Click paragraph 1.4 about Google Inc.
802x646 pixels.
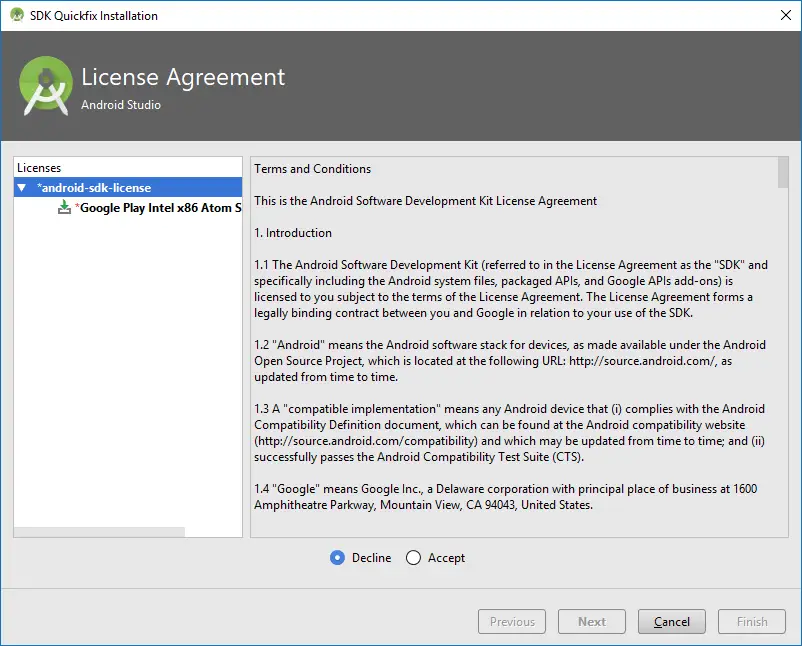[x=505, y=497]
